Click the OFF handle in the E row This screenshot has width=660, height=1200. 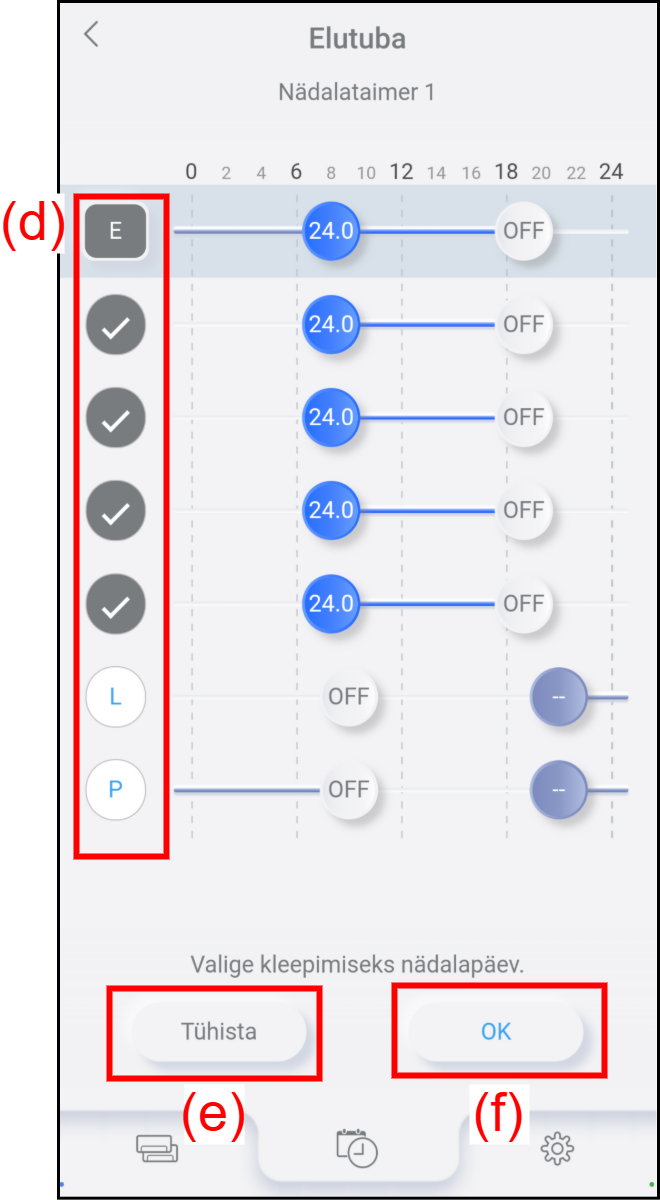tap(523, 231)
